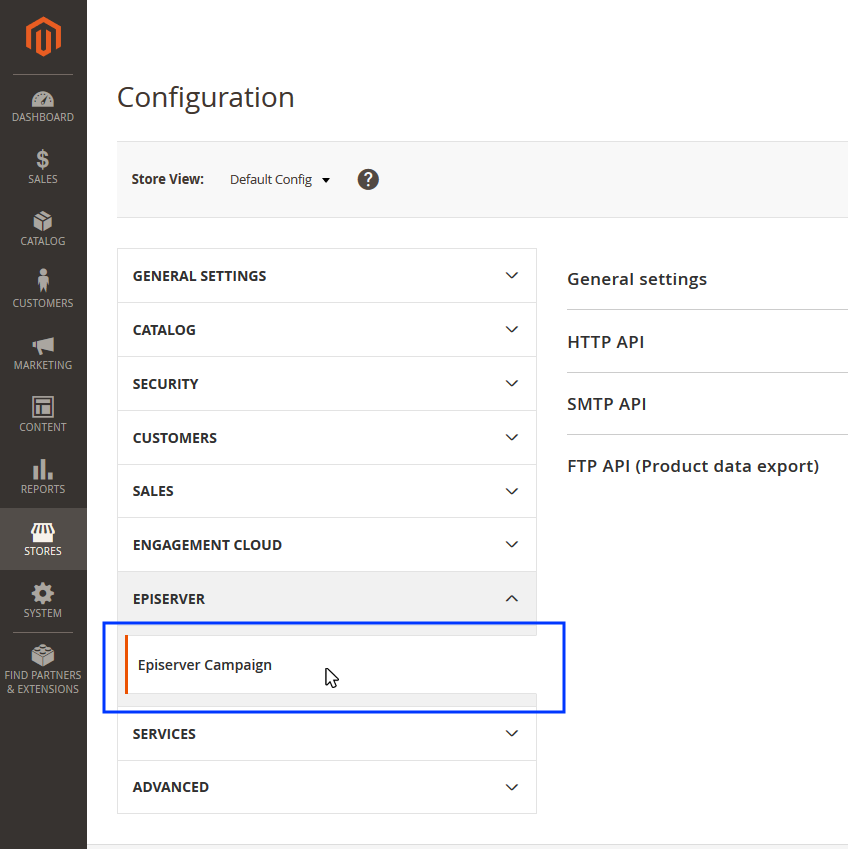Select the Sales sidebar icon
Image resolution: width=848 pixels, height=849 pixels.
[43, 167]
